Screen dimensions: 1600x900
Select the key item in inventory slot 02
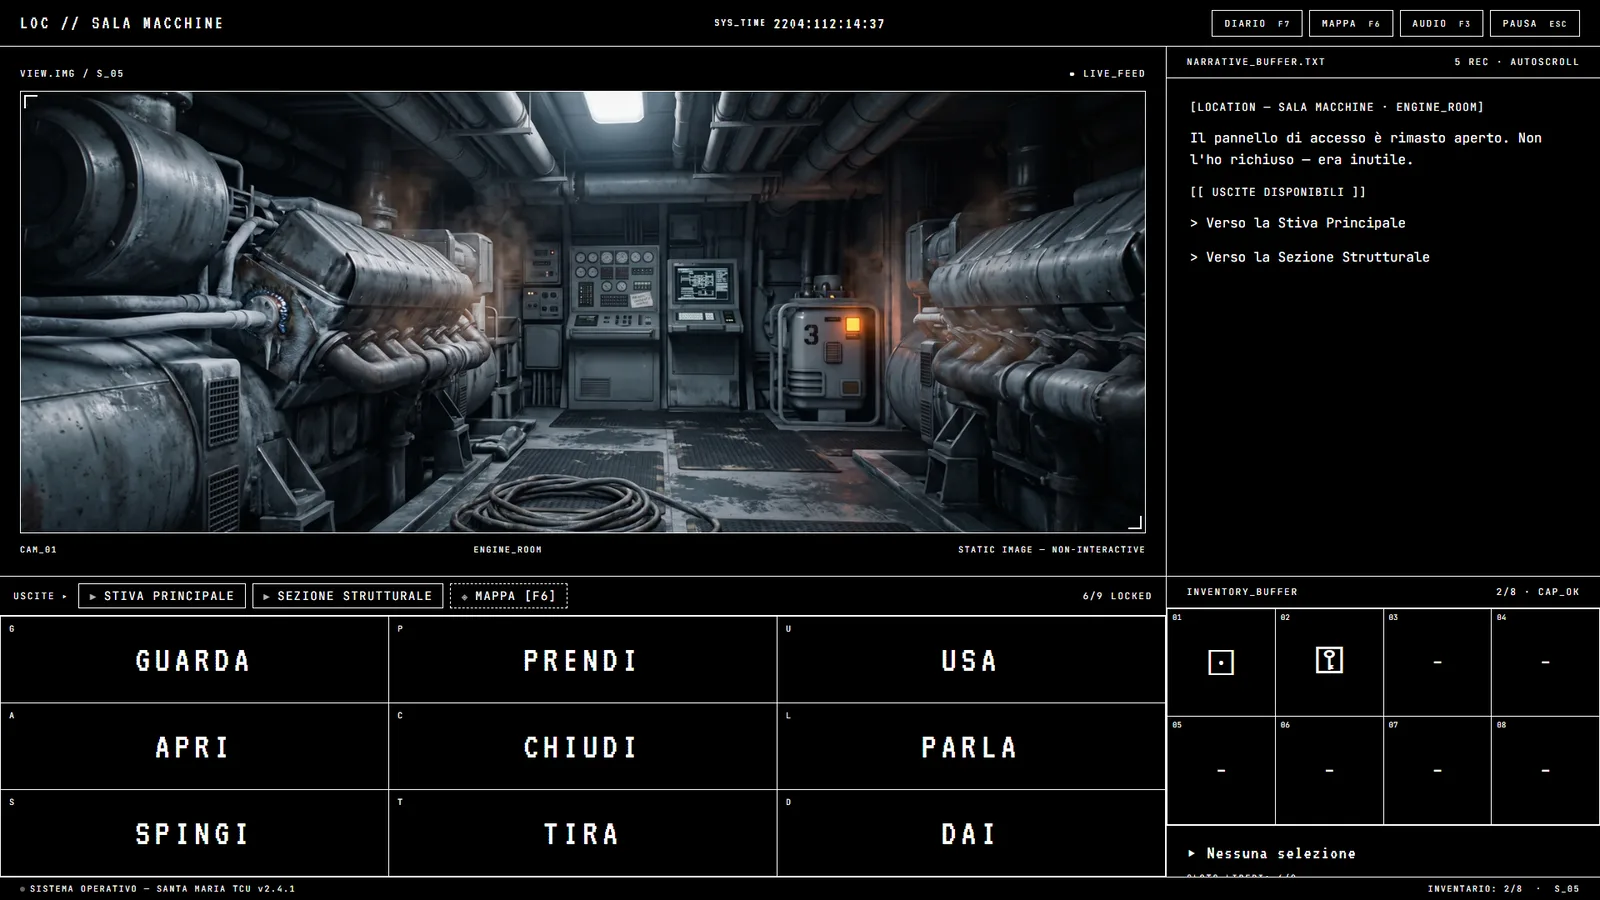[x=1329, y=662]
